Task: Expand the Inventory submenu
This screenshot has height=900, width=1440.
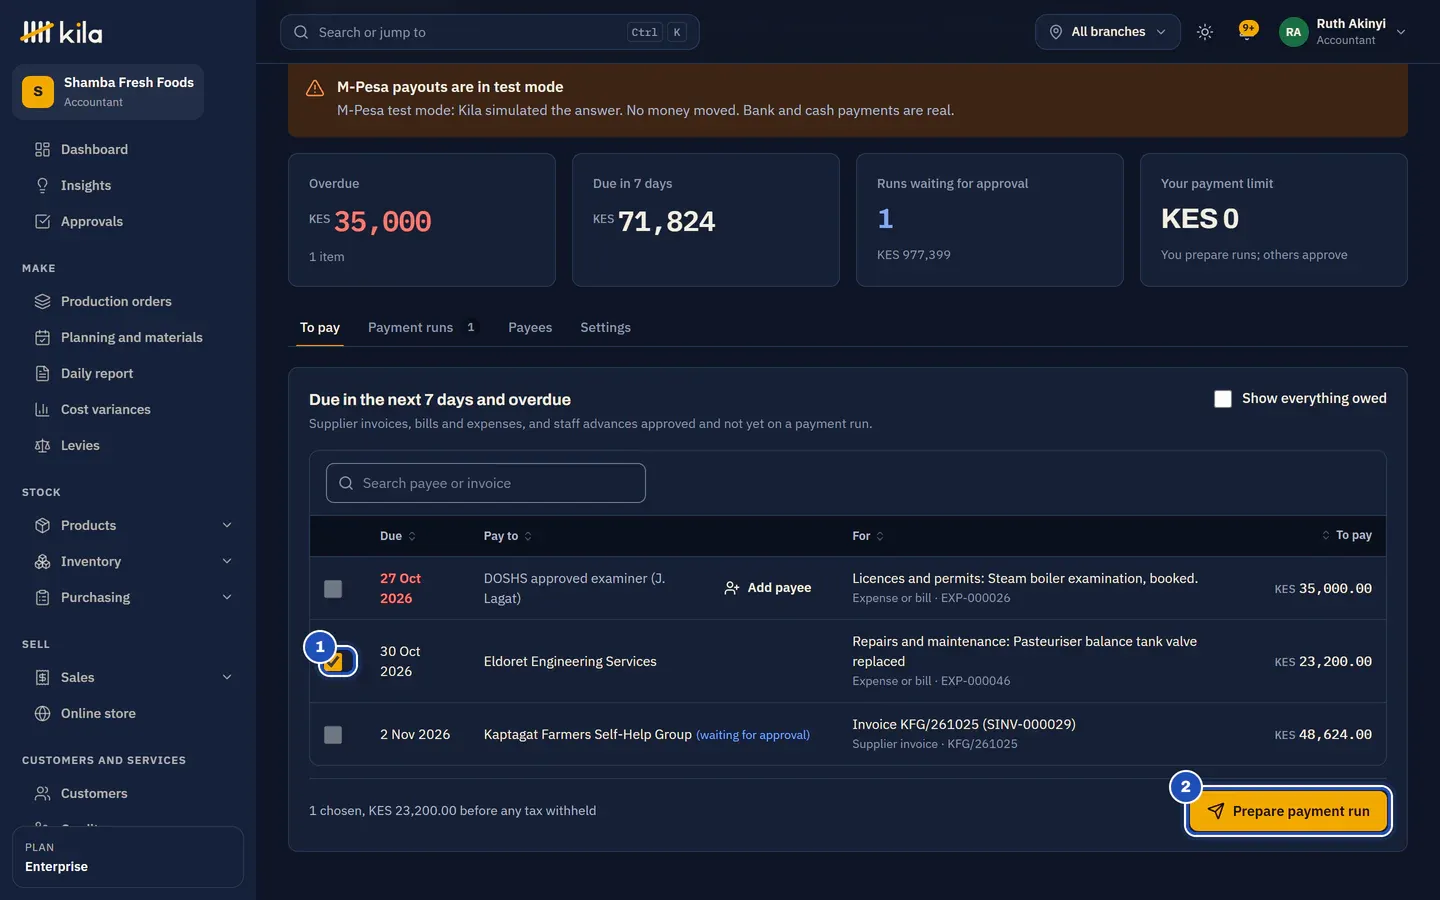Action: pos(227,561)
